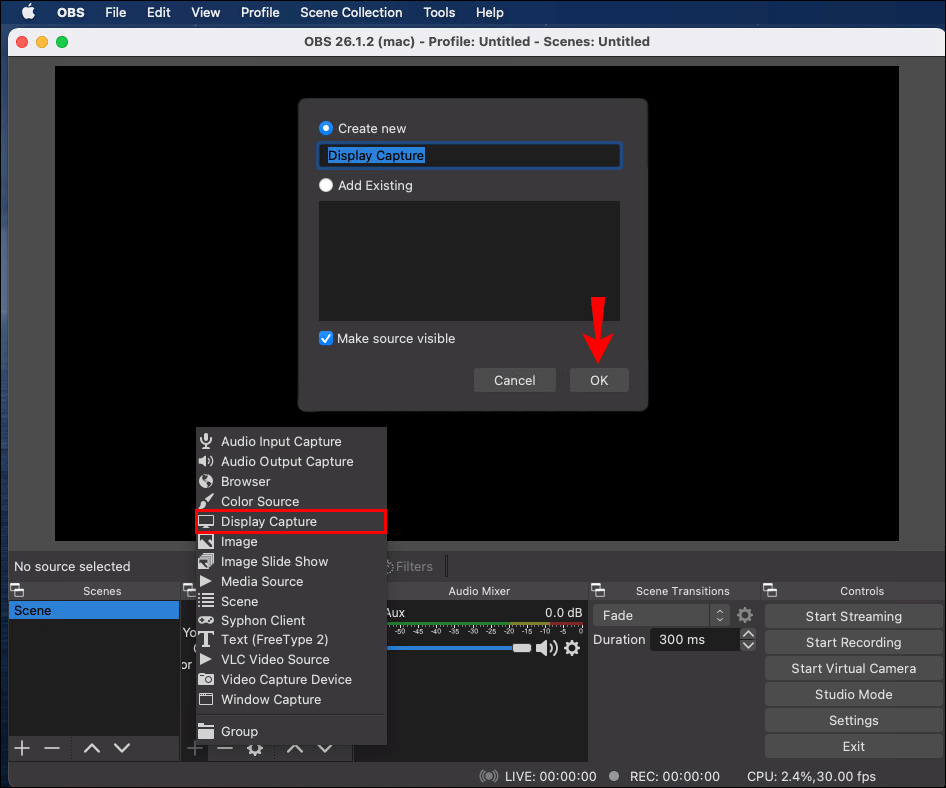Select the Create new radio button
Image resolution: width=946 pixels, height=788 pixels.
[x=325, y=128]
